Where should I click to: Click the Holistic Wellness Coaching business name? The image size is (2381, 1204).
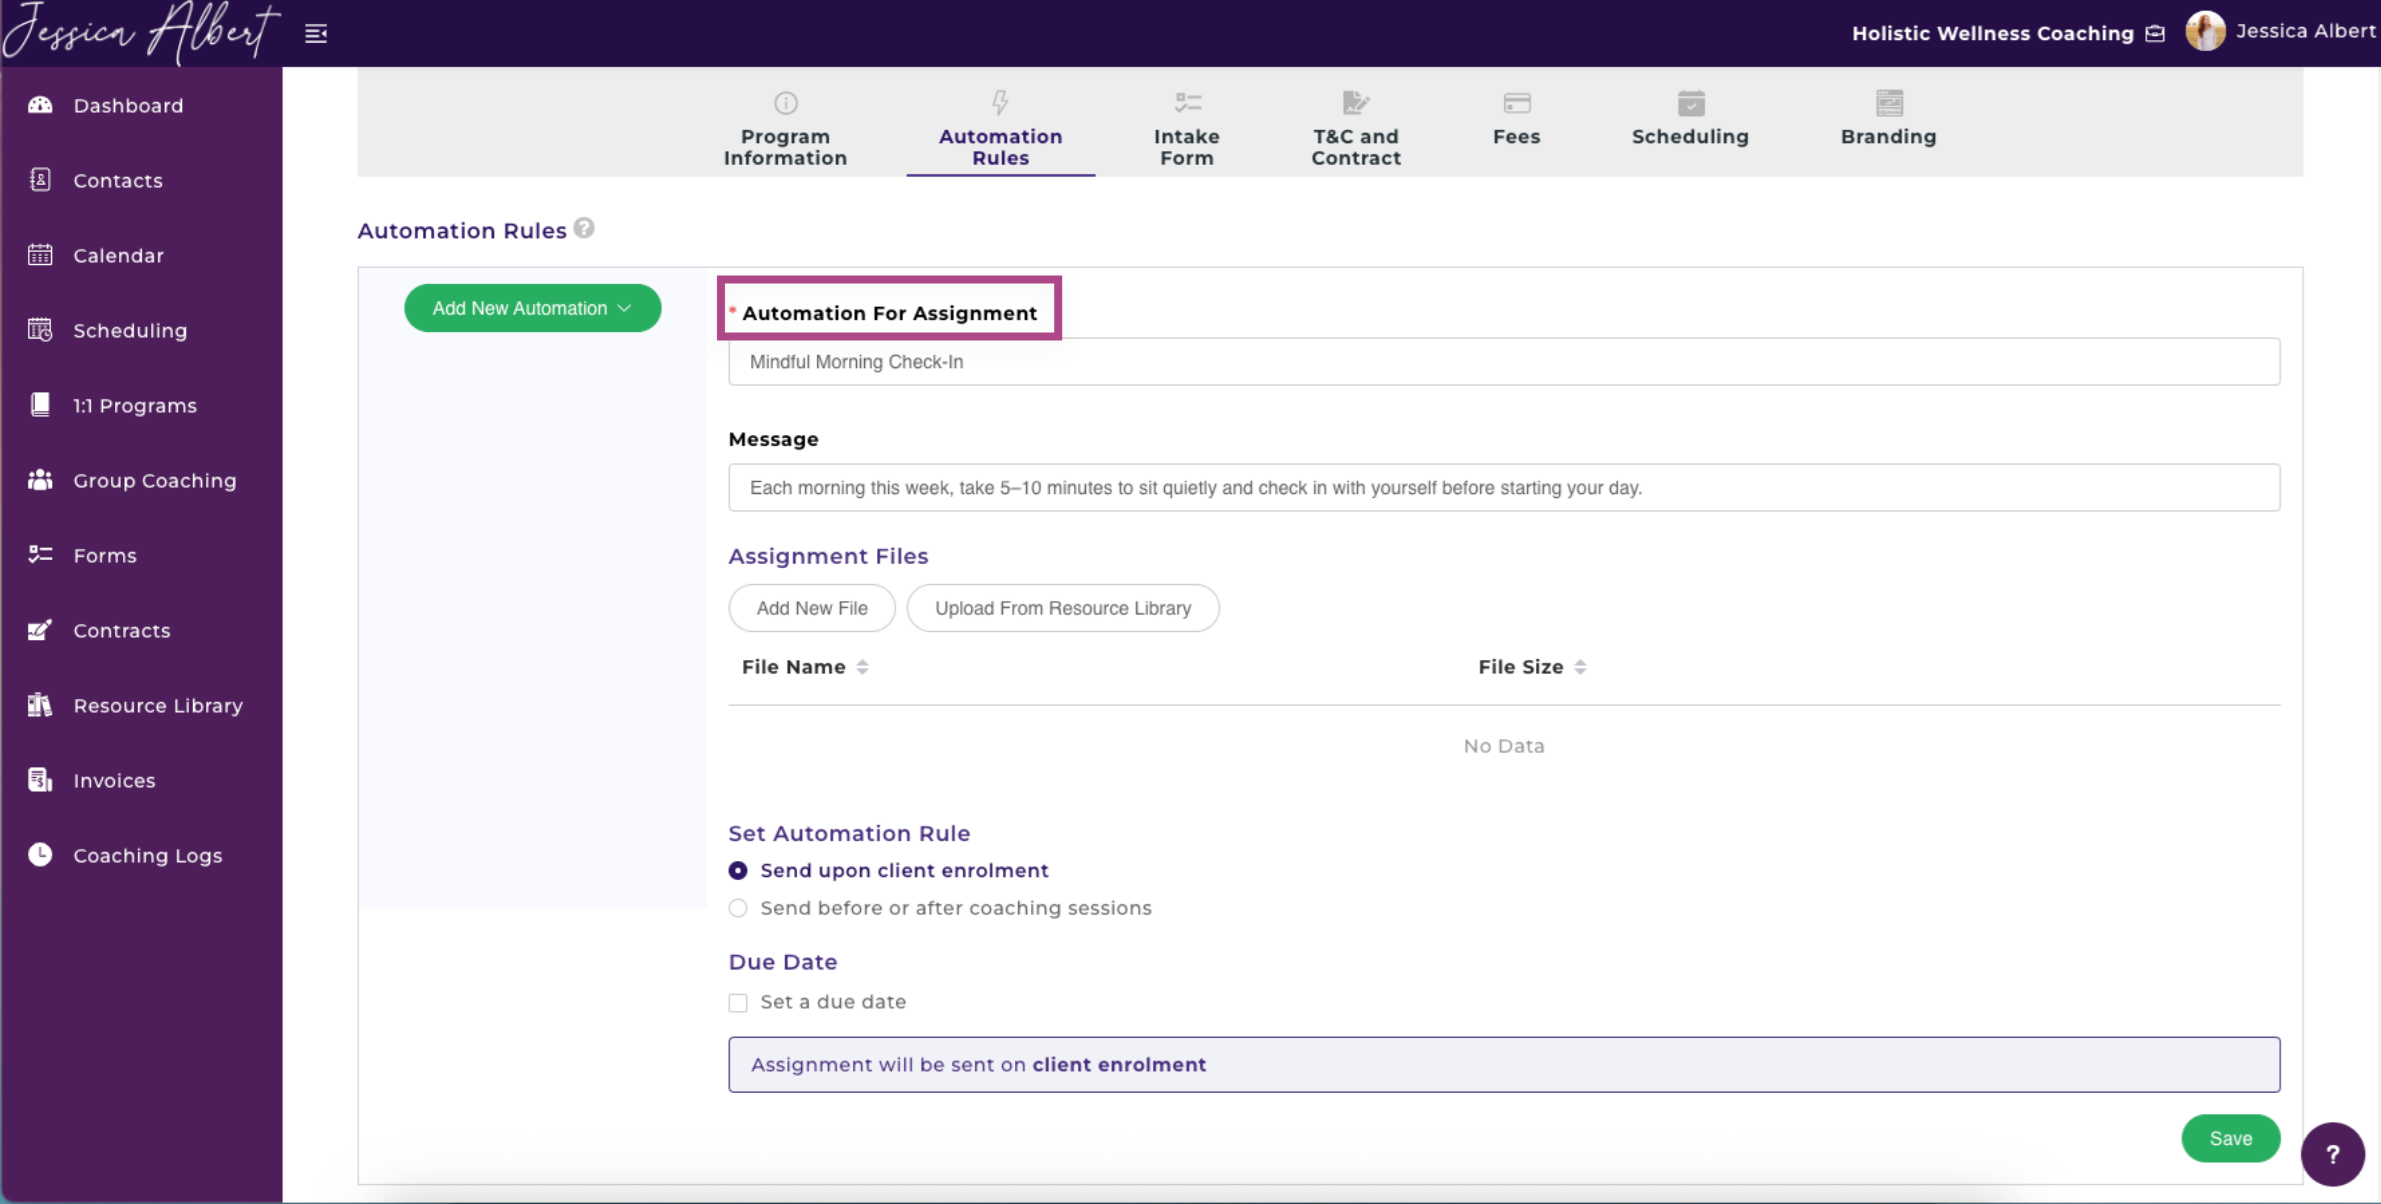pyautogui.click(x=1992, y=34)
